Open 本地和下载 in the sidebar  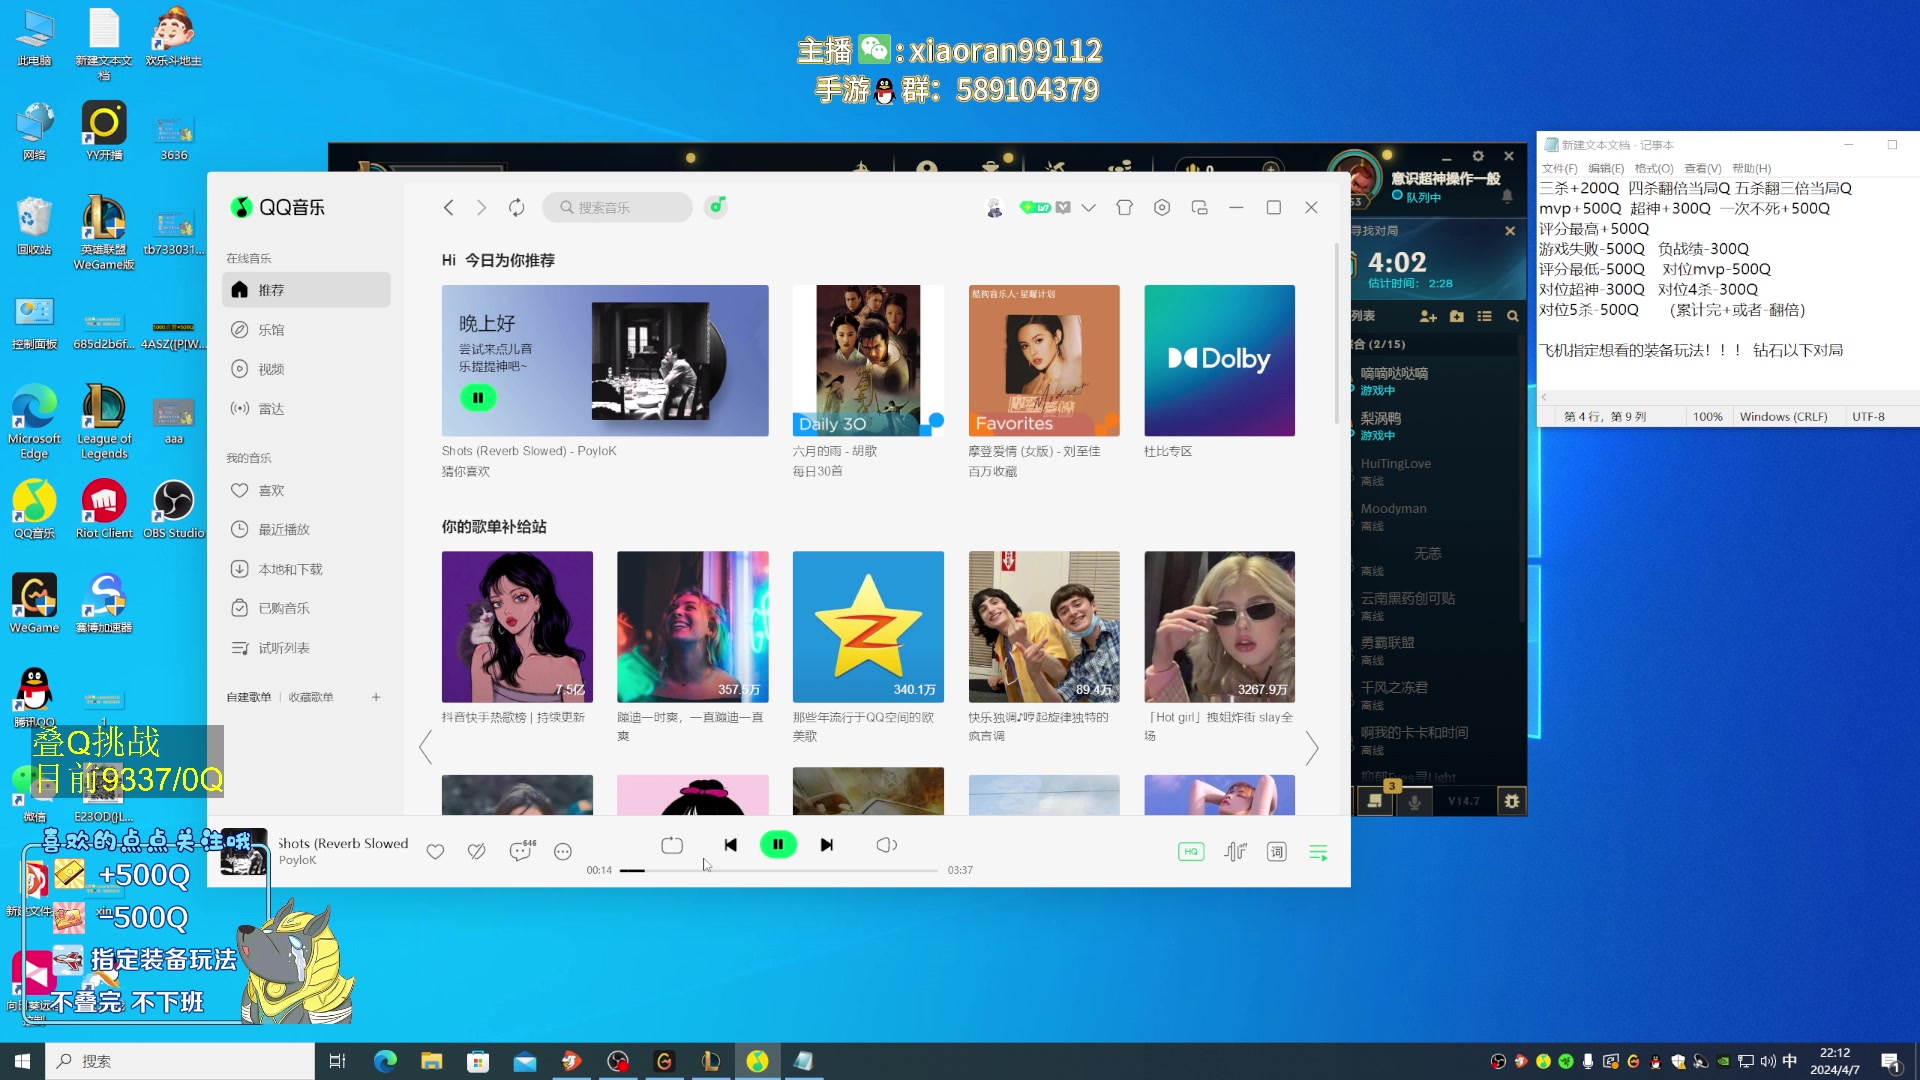pyautogui.click(x=306, y=569)
